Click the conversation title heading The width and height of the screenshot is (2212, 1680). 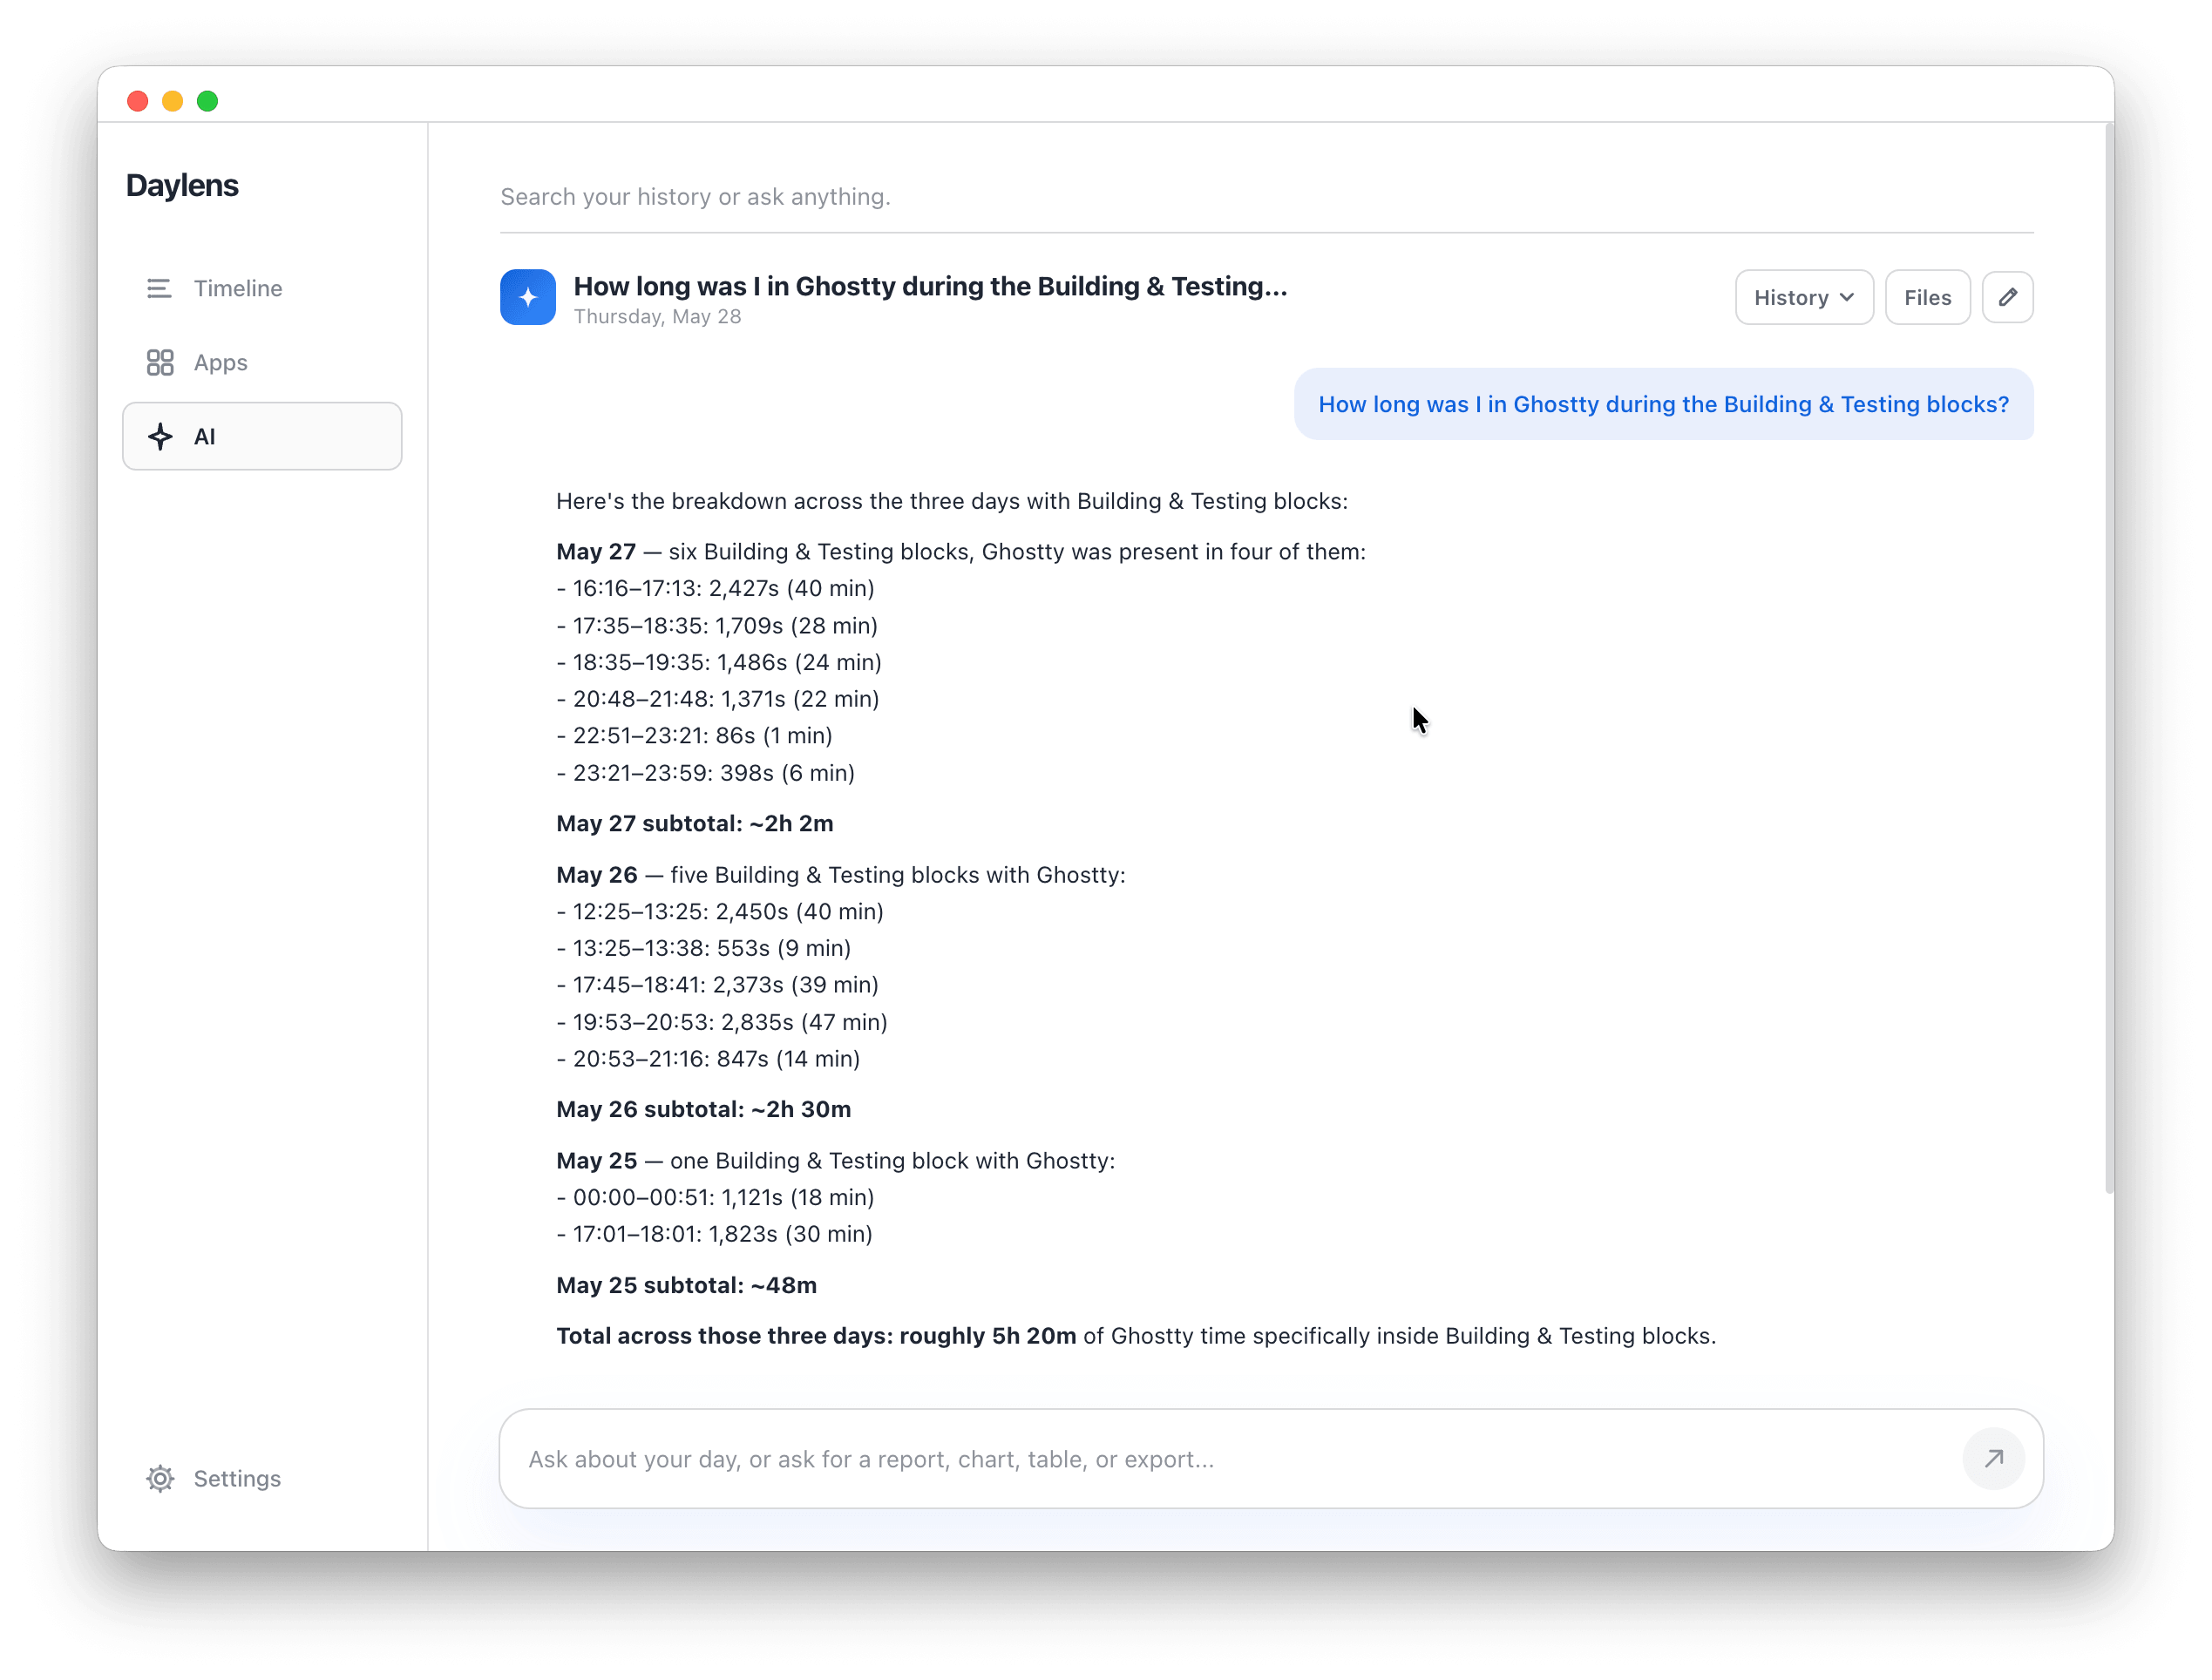click(x=930, y=286)
